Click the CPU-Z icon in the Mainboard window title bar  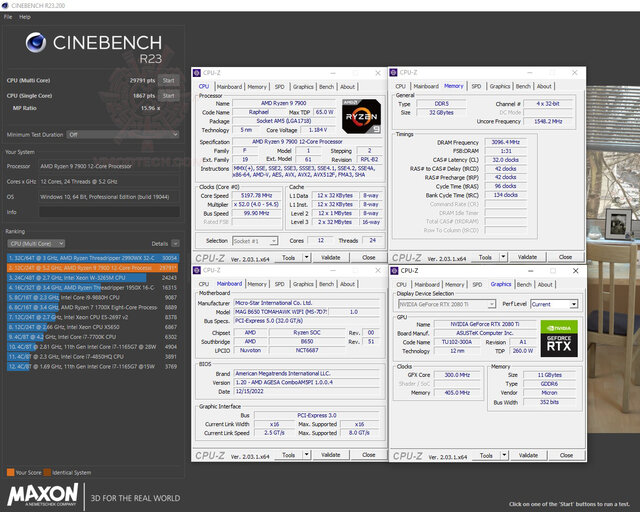(x=199, y=272)
